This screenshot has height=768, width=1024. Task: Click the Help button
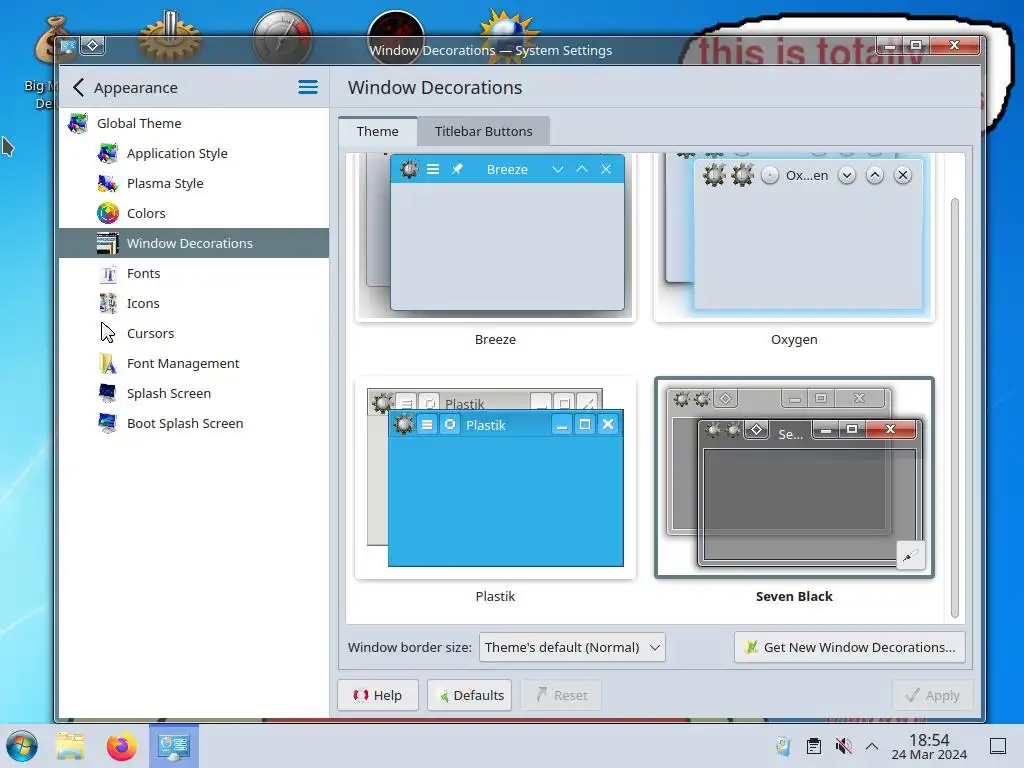[x=377, y=696]
